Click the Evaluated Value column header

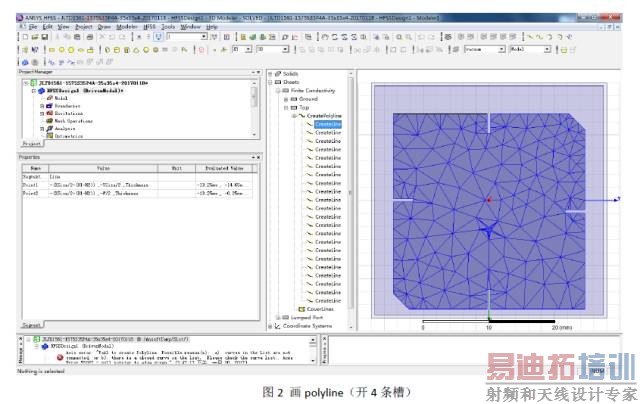pos(224,168)
